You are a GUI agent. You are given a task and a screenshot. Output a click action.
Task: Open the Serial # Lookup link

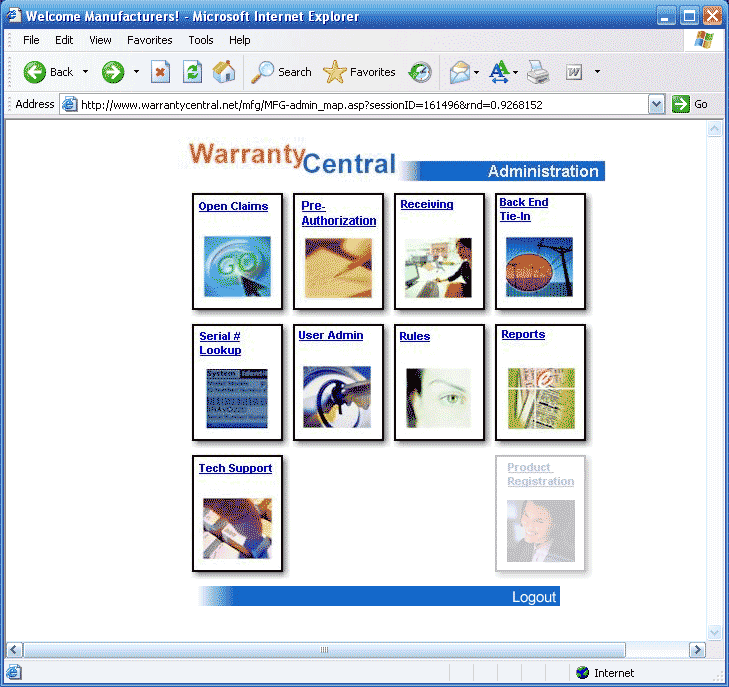tap(220, 343)
